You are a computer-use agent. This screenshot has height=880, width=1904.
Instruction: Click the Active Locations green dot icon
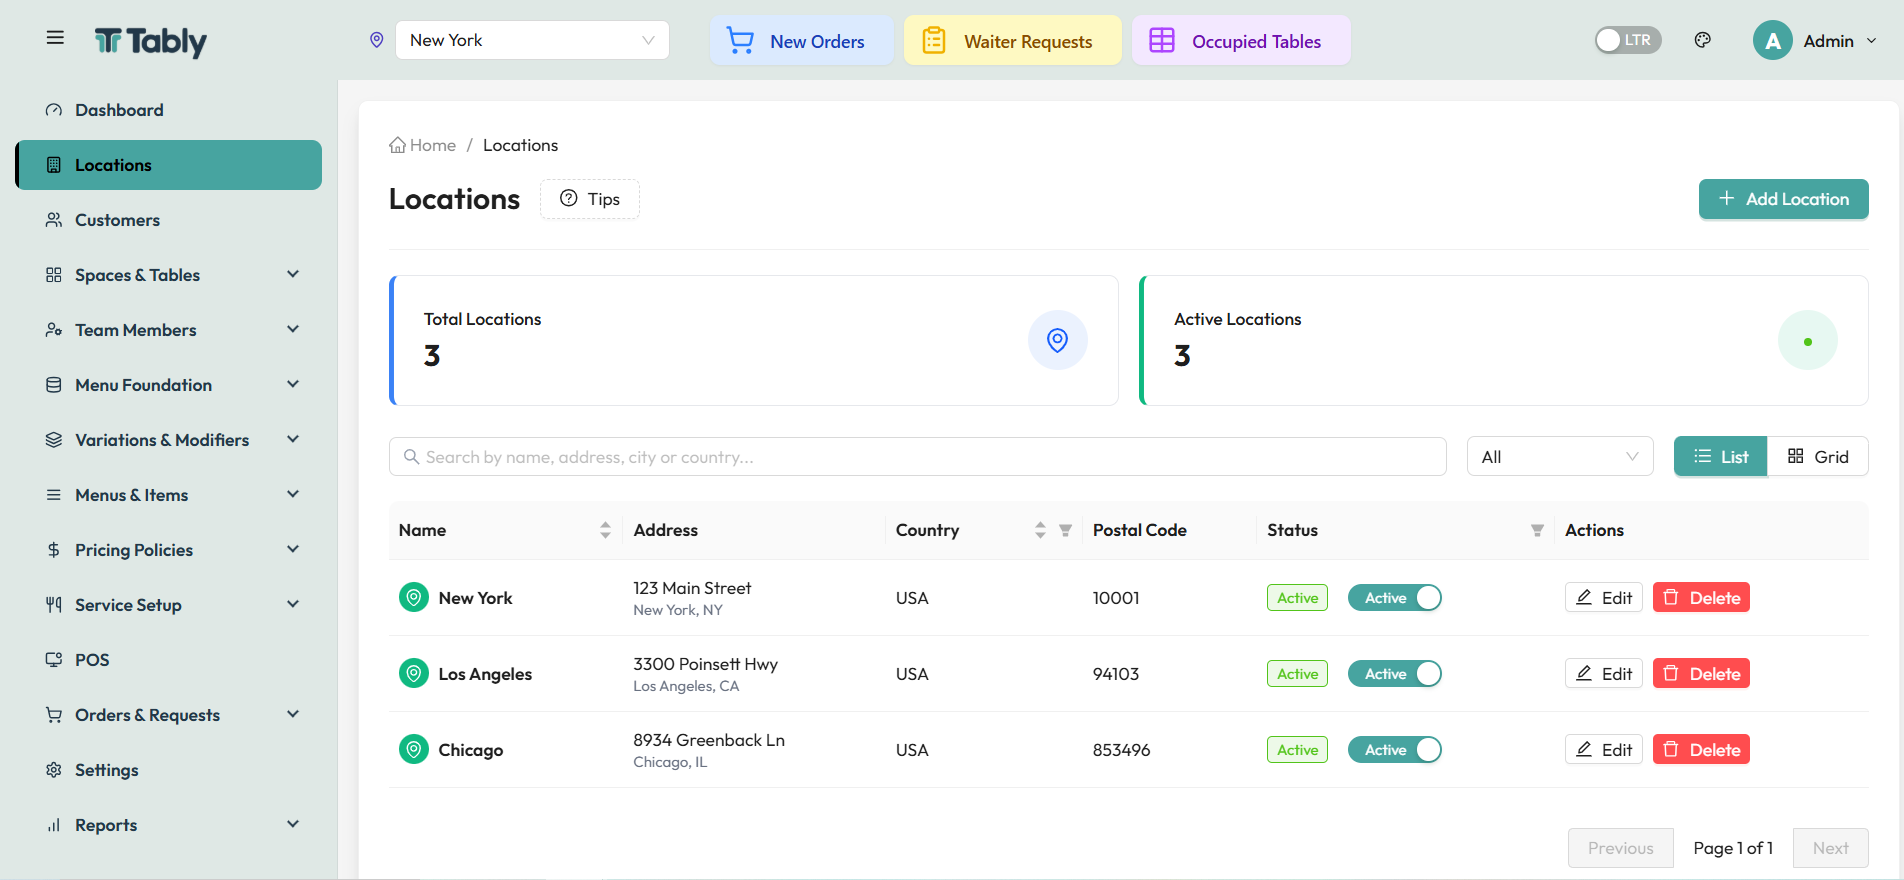click(1807, 341)
